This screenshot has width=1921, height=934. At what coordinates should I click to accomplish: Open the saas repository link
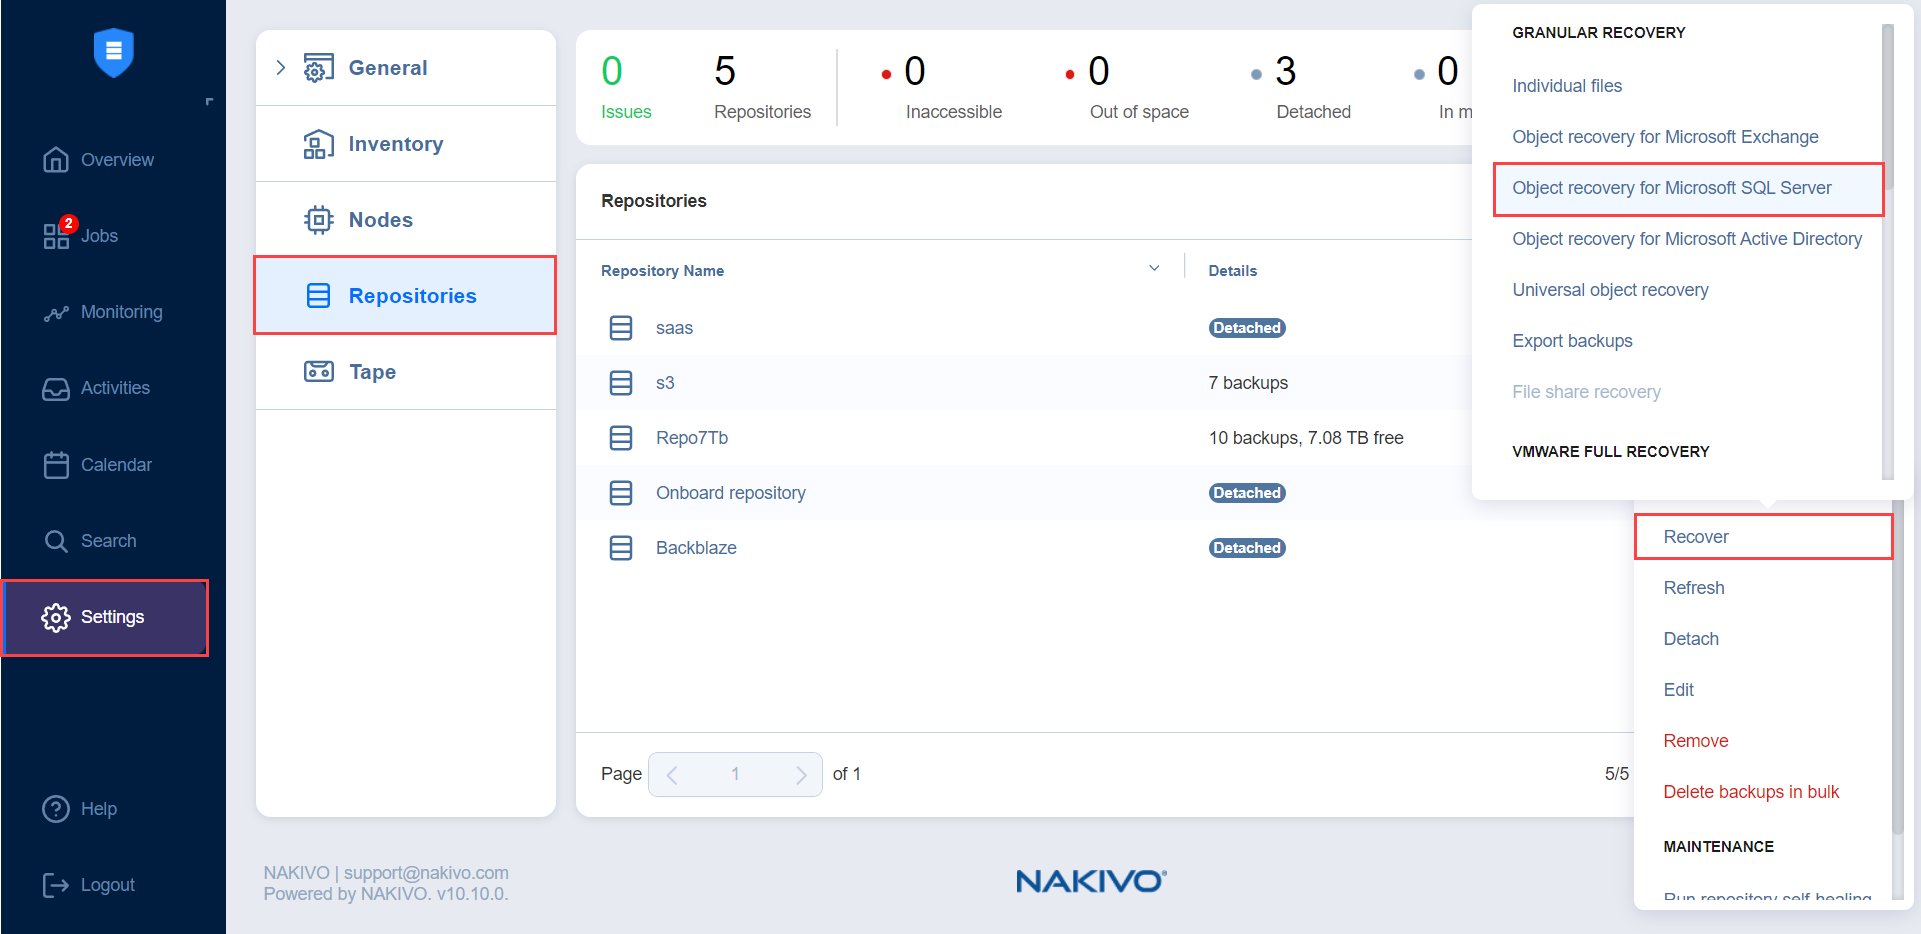[x=674, y=328]
